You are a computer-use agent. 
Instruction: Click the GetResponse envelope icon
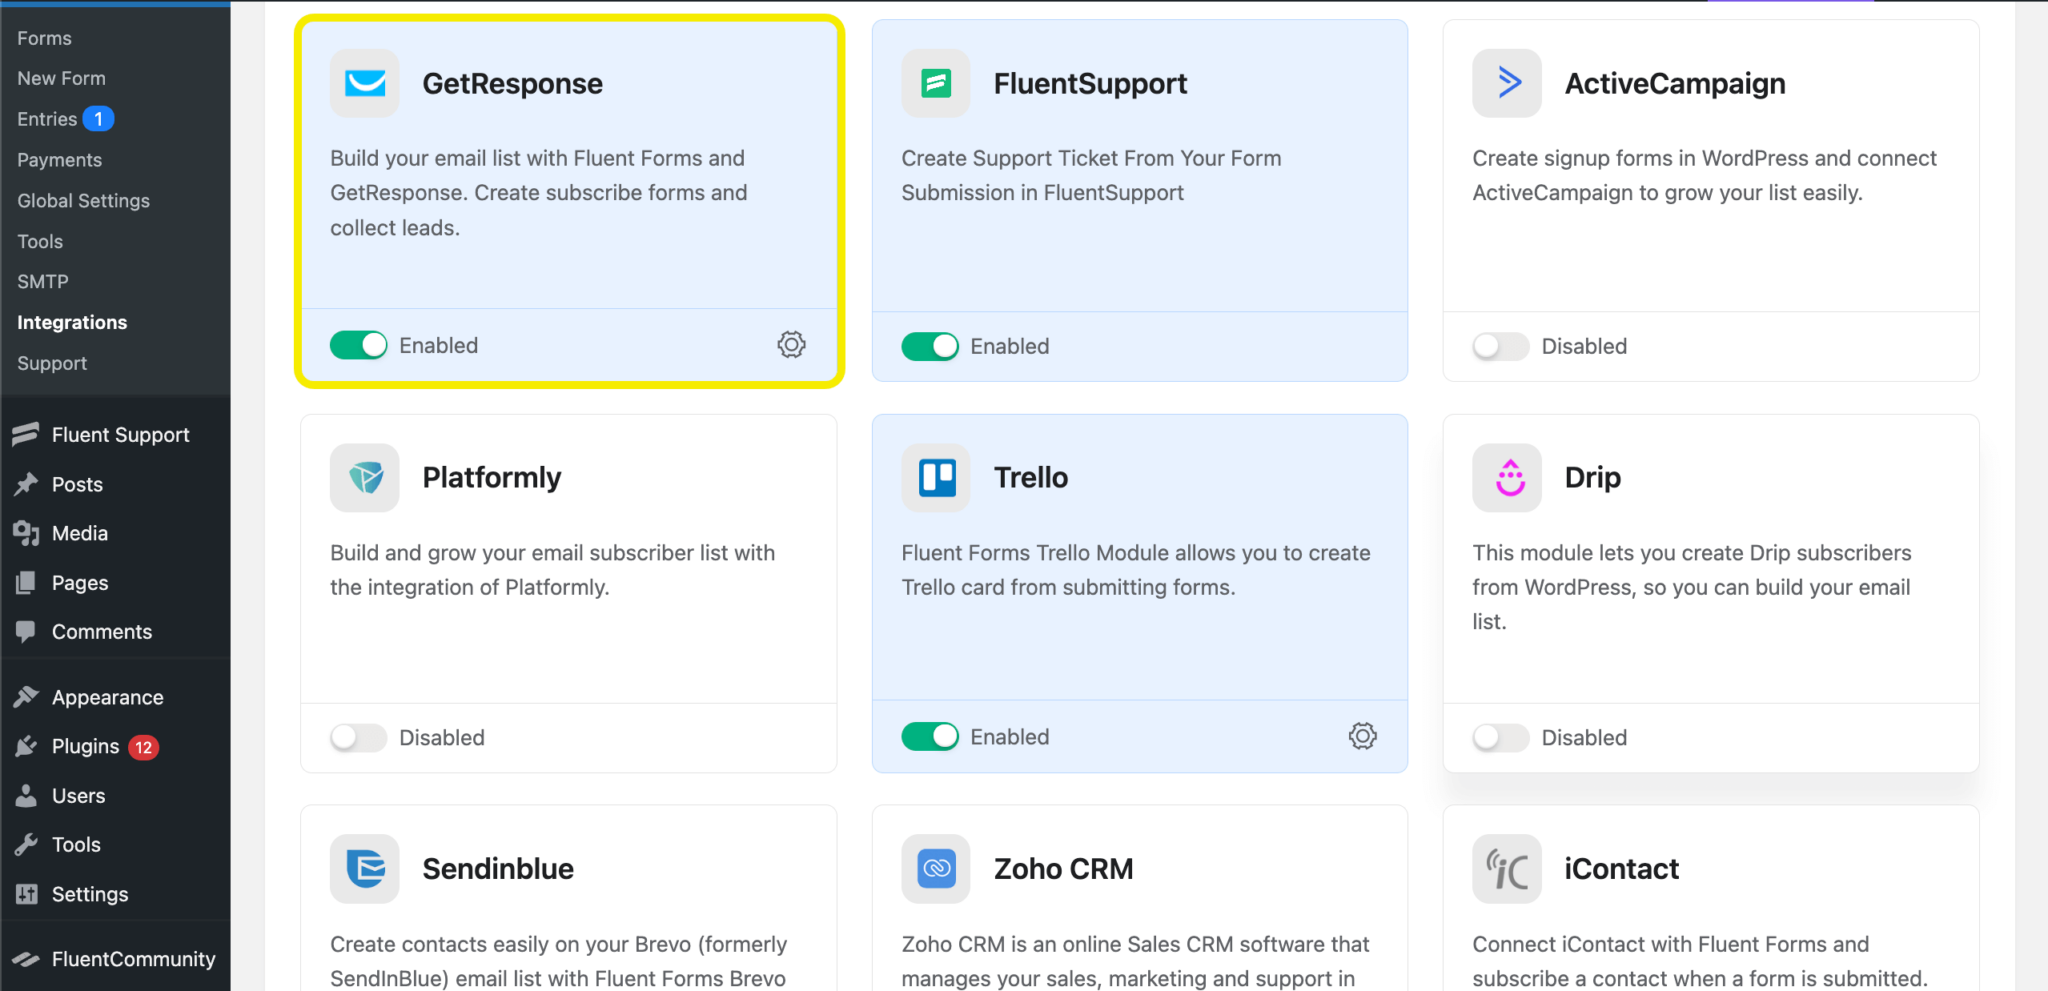pos(364,84)
